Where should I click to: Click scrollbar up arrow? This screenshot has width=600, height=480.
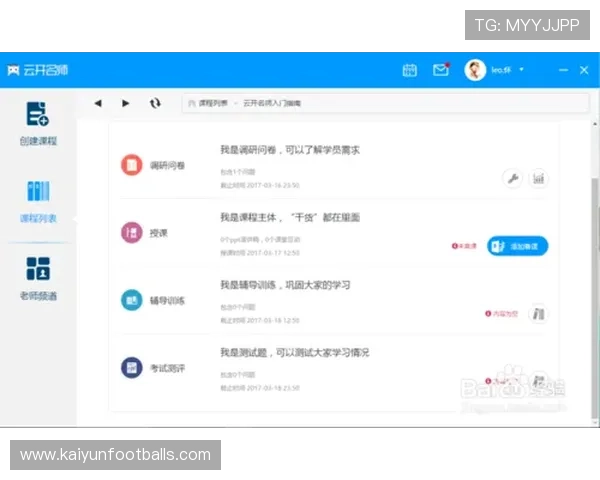(595, 124)
